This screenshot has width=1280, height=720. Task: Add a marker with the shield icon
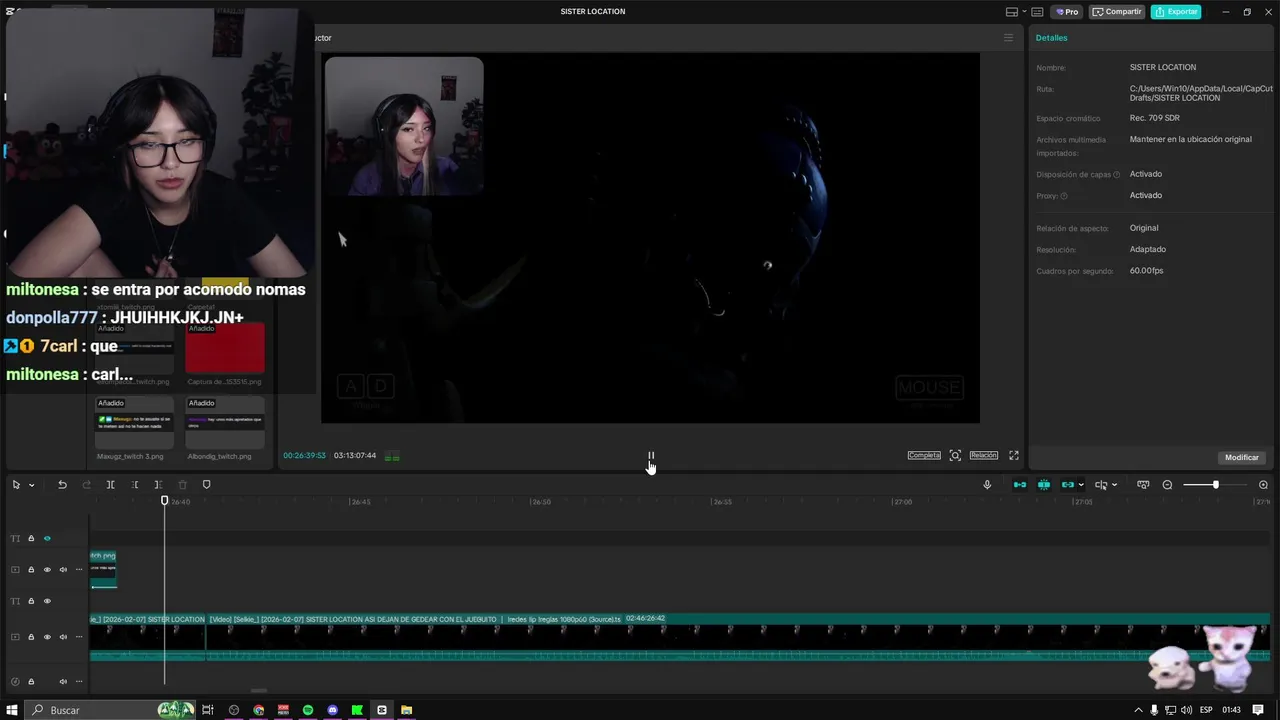(206, 485)
